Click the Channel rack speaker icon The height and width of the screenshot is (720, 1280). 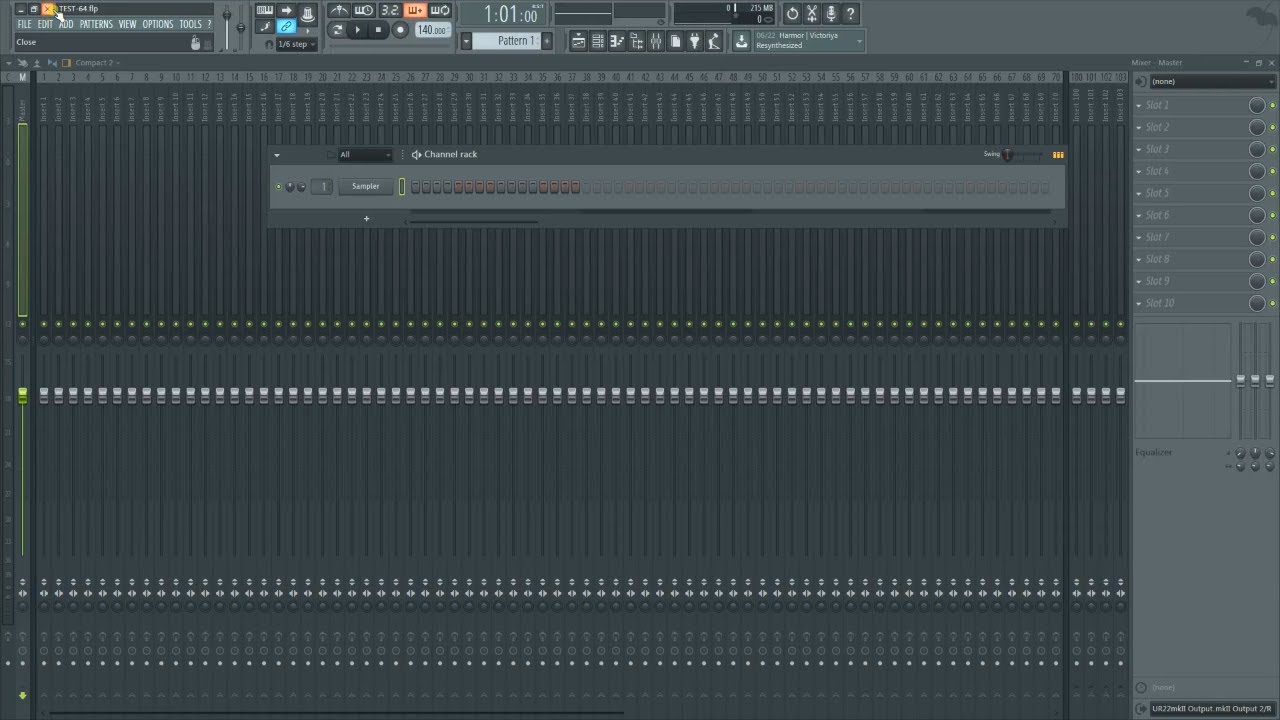coord(416,155)
